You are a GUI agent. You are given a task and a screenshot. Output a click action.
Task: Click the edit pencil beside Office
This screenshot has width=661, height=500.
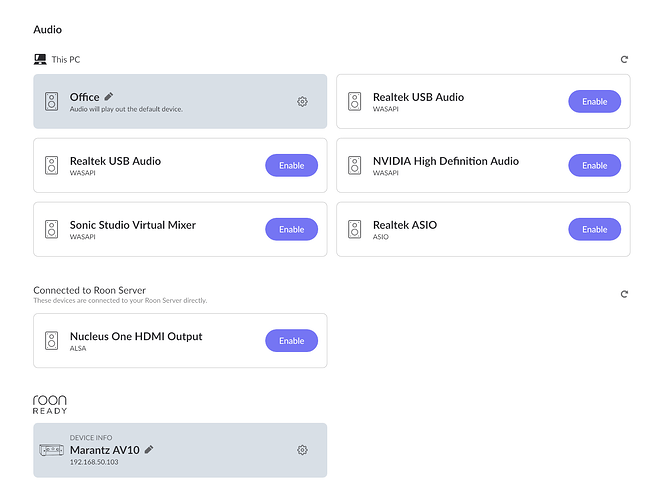point(109,97)
